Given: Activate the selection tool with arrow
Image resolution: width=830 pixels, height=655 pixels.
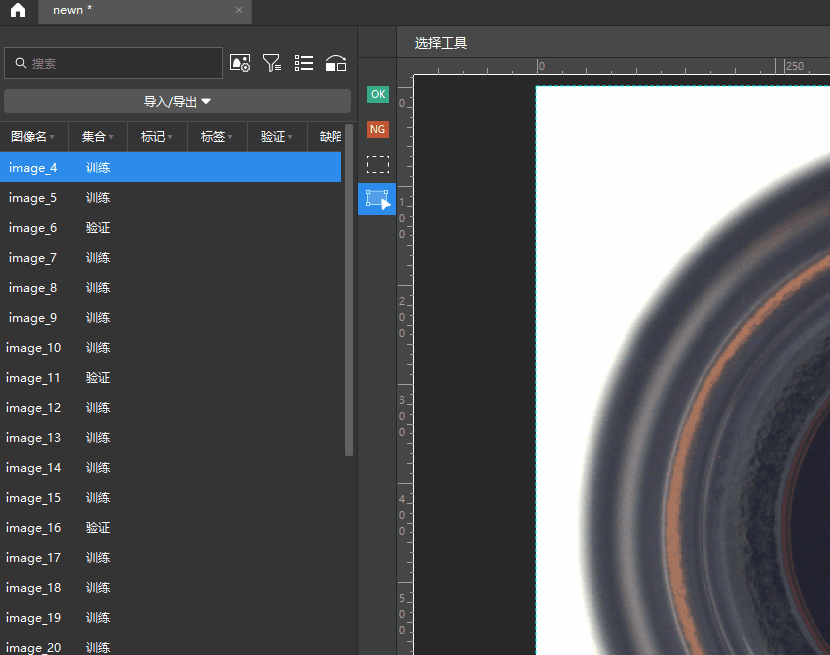Looking at the screenshot, I should [377, 199].
